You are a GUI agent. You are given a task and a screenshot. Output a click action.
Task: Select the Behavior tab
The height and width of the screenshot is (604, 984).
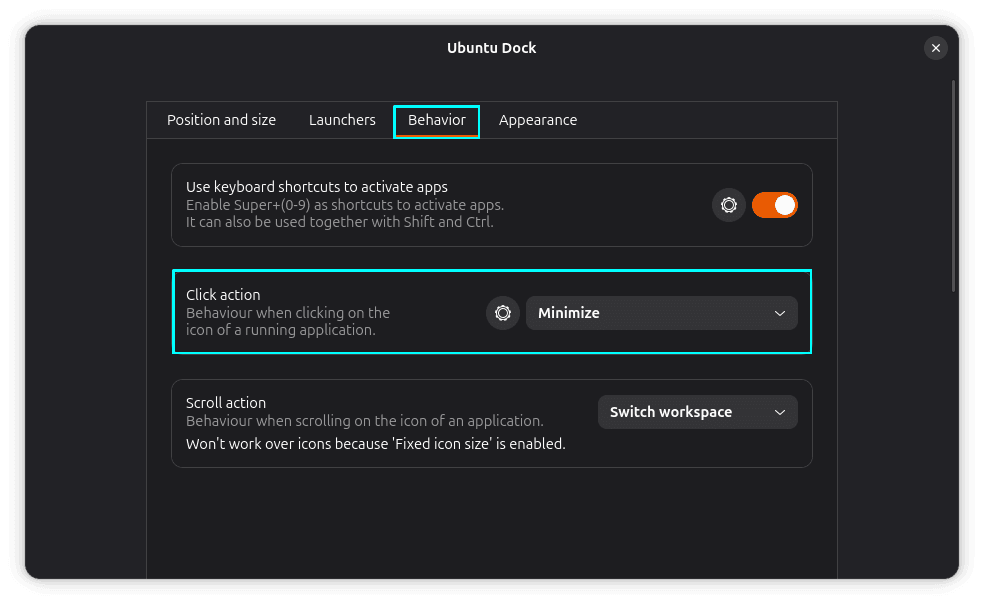tap(437, 120)
